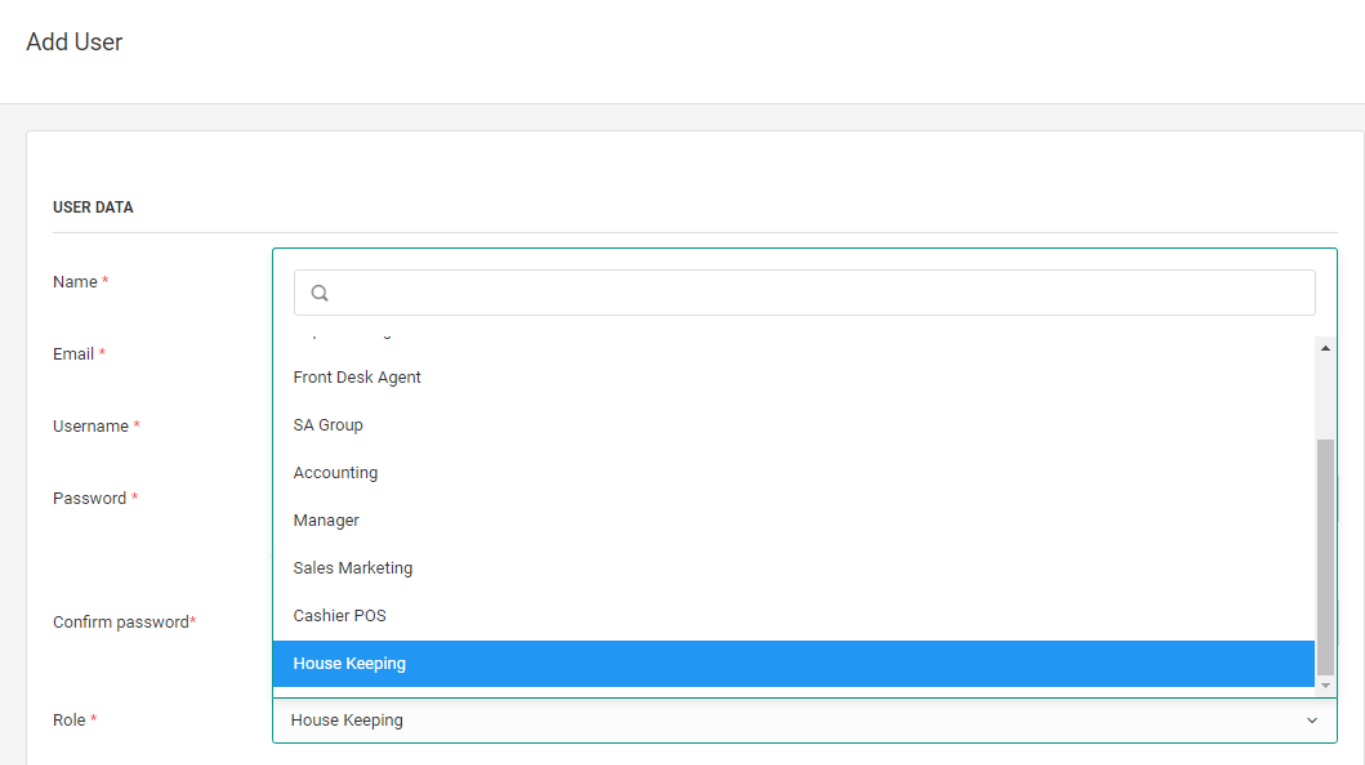The image size is (1365, 765).
Task: Select Manager from the dropdown
Action: 793,520
